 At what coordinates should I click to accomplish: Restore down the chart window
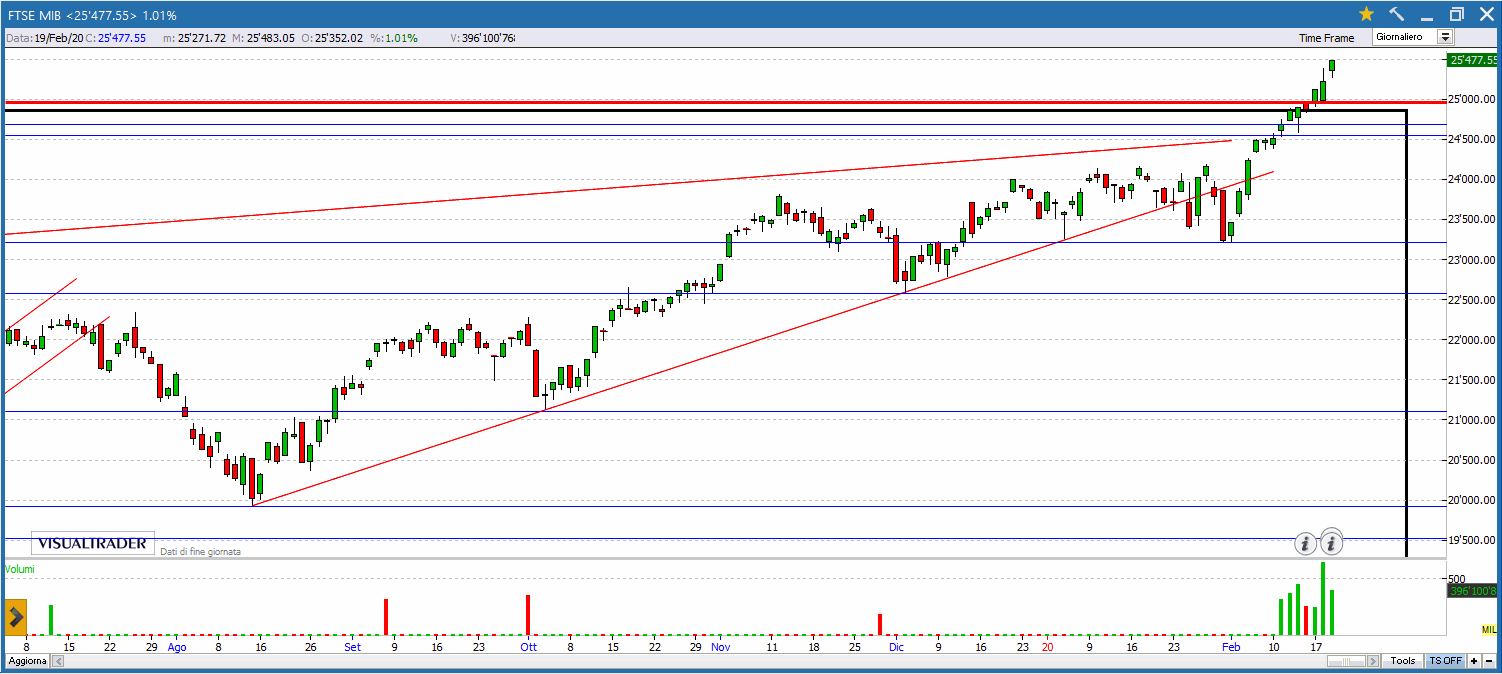point(1457,14)
